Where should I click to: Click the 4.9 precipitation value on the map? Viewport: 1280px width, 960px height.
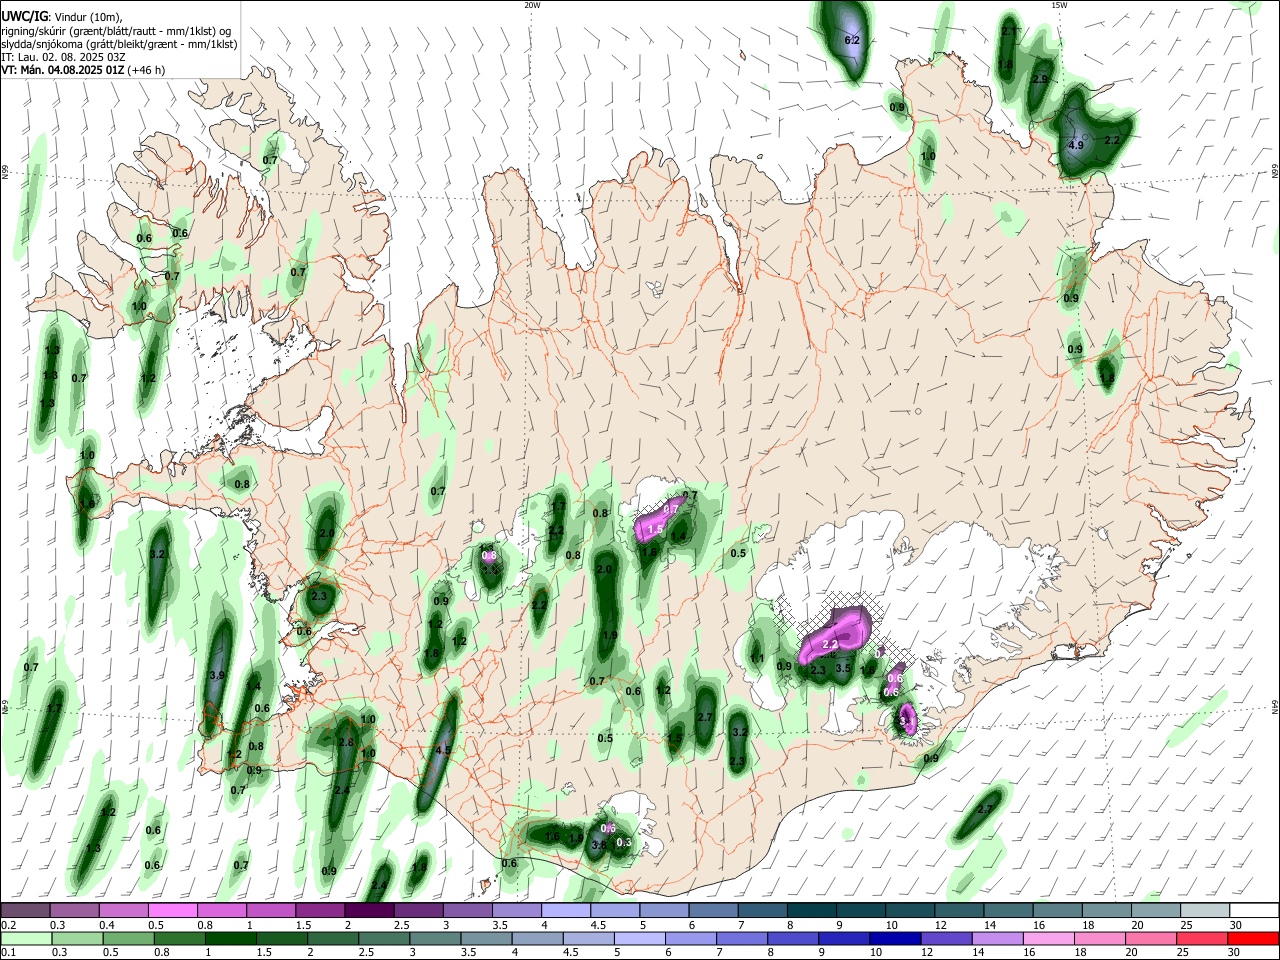coord(1076,145)
